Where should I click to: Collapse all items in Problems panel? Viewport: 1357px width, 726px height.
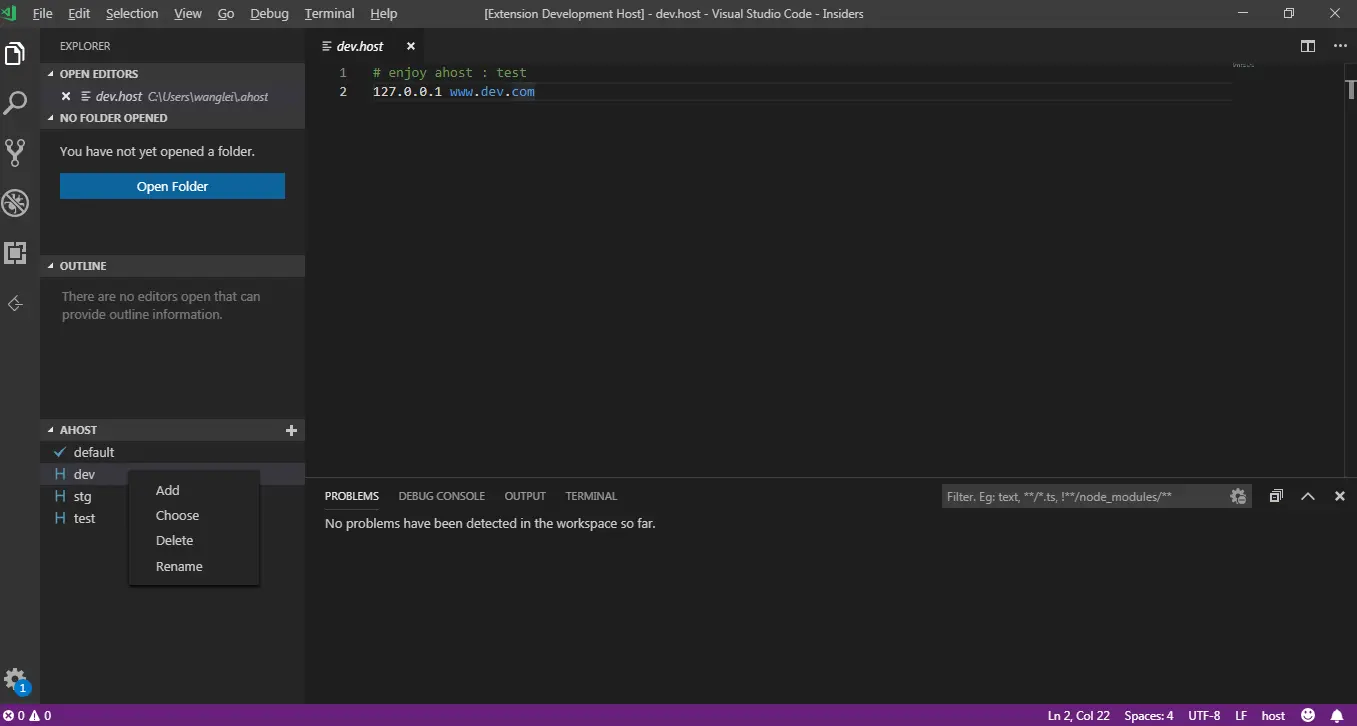coord(1276,496)
